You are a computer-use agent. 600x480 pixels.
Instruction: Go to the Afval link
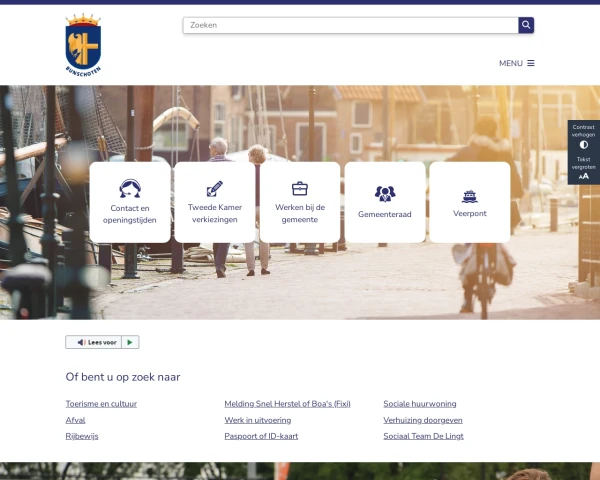[75, 420]
